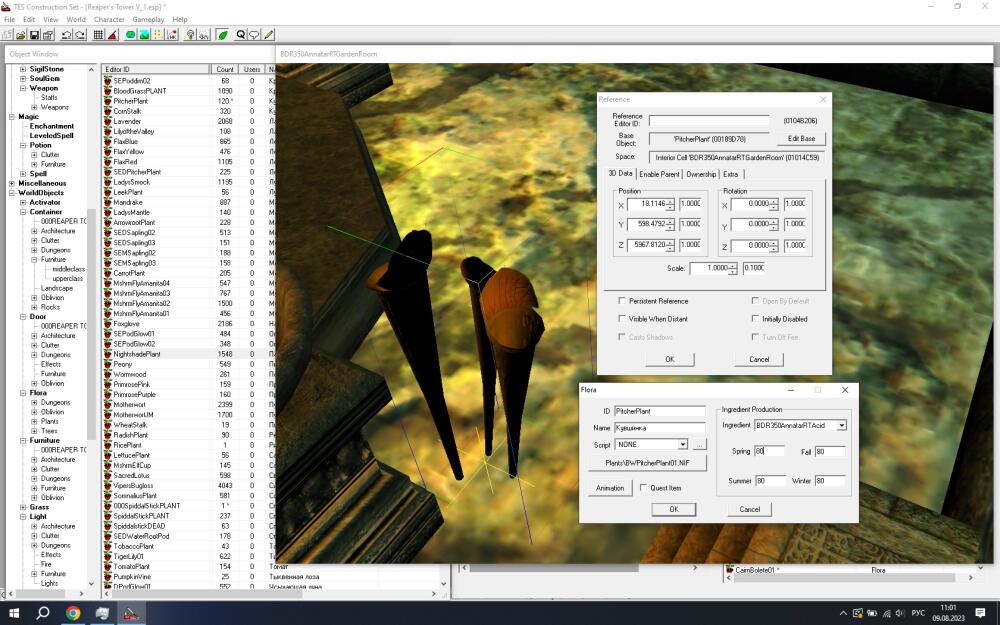Enable Persistent Reference checkbox
Image resolution: width=1000 pixels, height=625 pixels.
coord(622,300)
